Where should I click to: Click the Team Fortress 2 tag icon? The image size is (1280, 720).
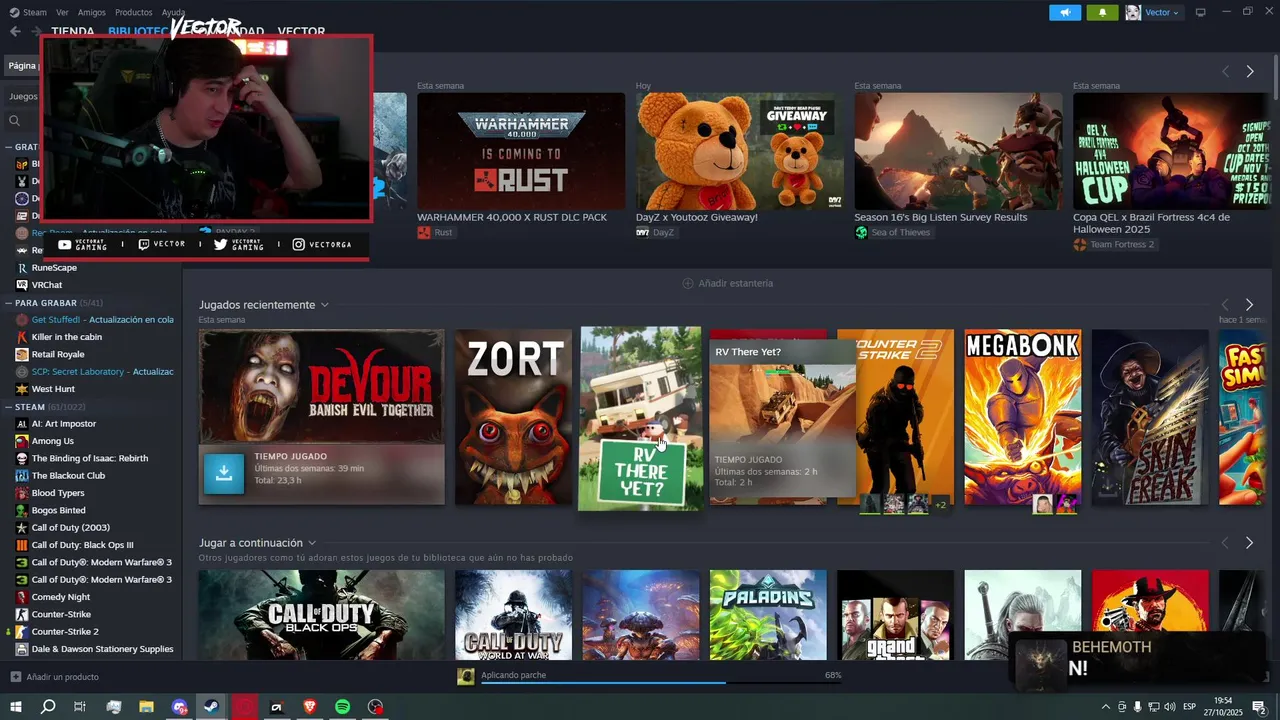point(1080,244)
